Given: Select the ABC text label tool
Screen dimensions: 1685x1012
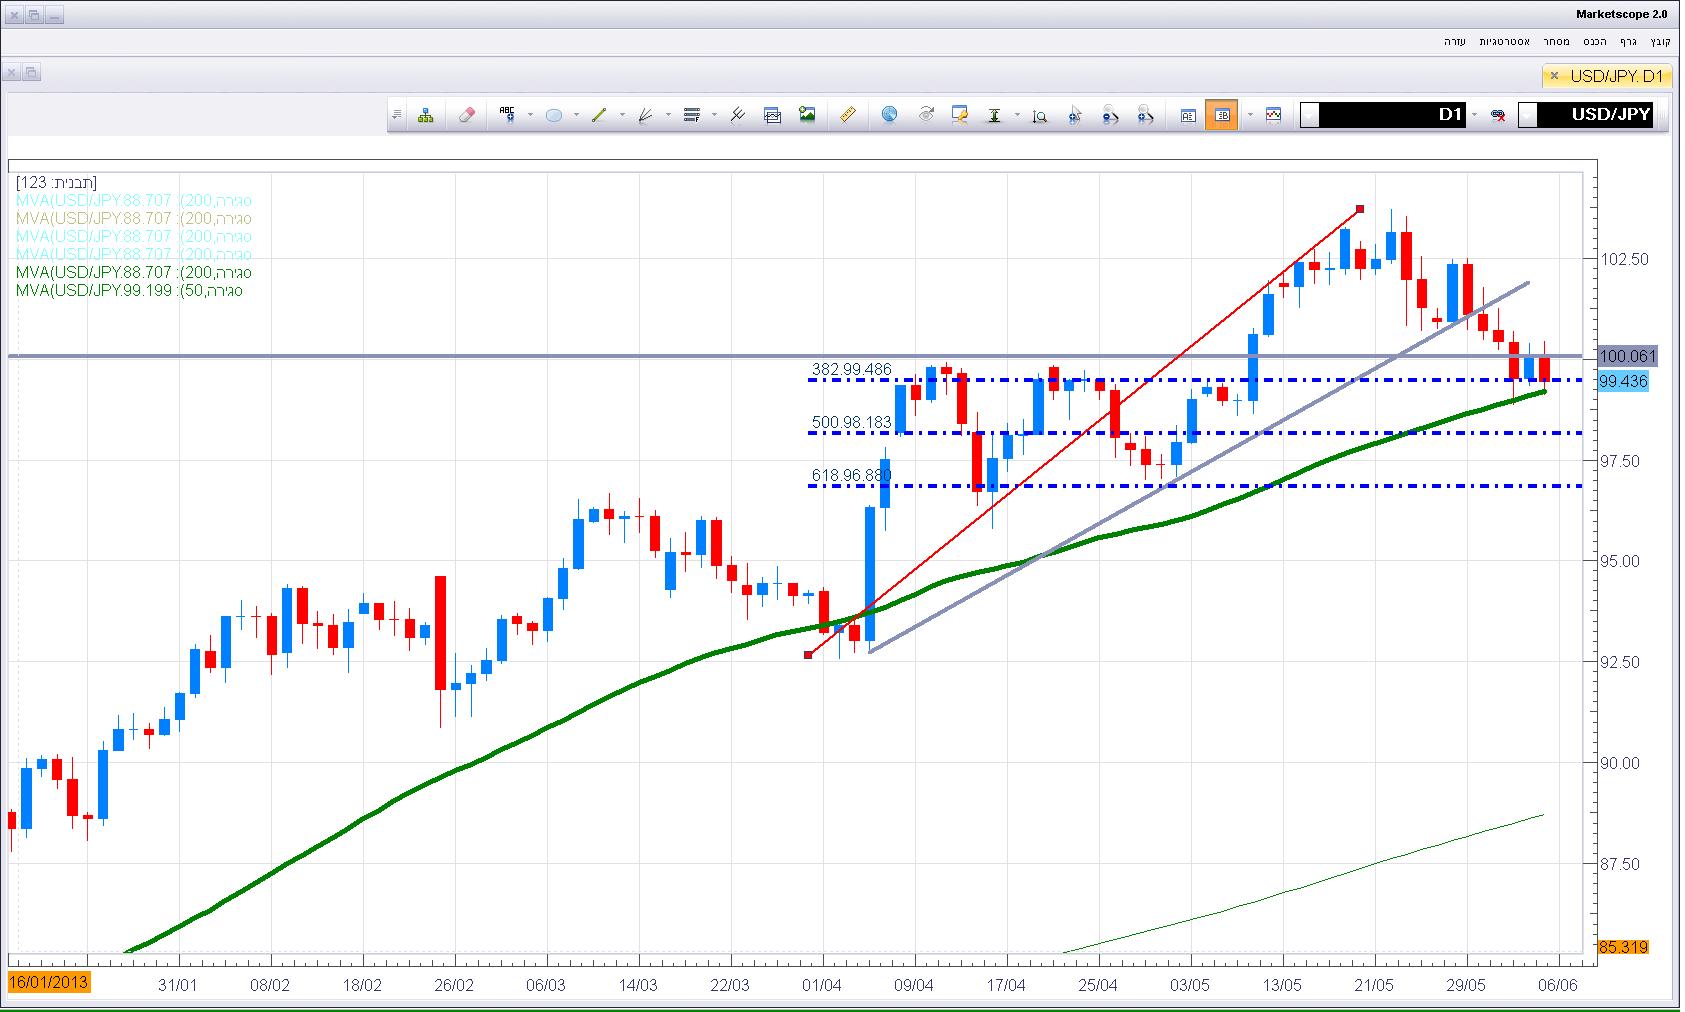Looking at the screenshot, I should pos(507,115).
